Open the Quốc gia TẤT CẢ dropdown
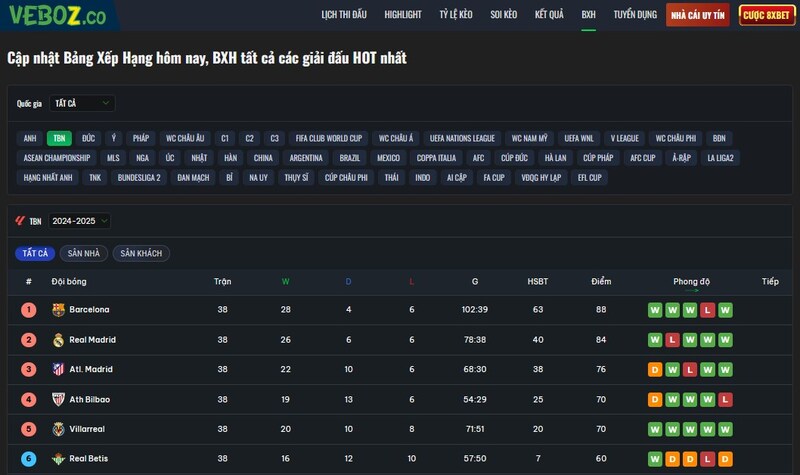The height and width of the screenshot is (475, 800). coord(82,104)
